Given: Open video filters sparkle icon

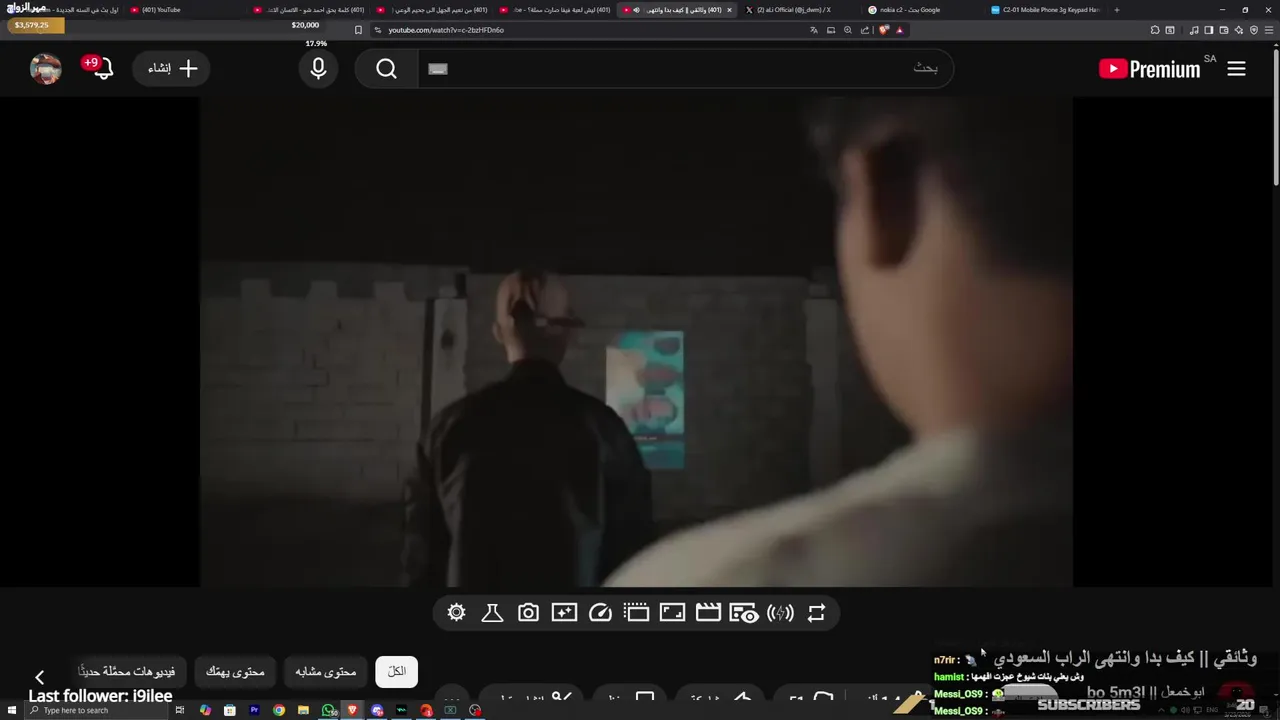Looking at the screenshot, I should pyautogui.click(x=564, y=613).
